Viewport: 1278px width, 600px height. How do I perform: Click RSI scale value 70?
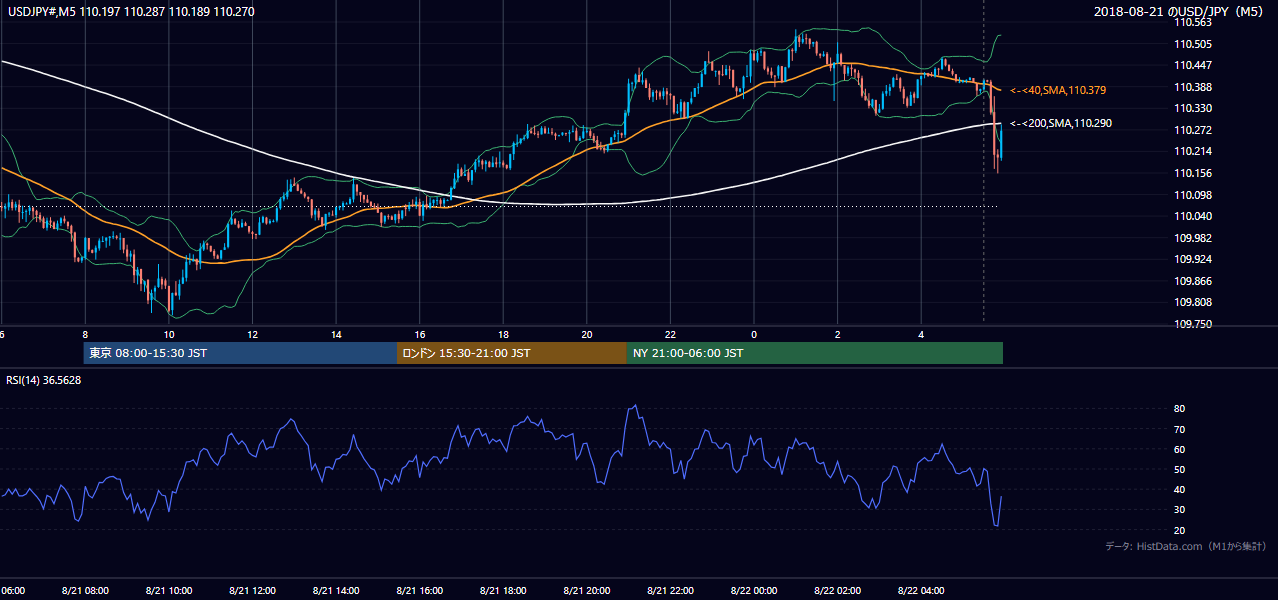[1180, 429]
